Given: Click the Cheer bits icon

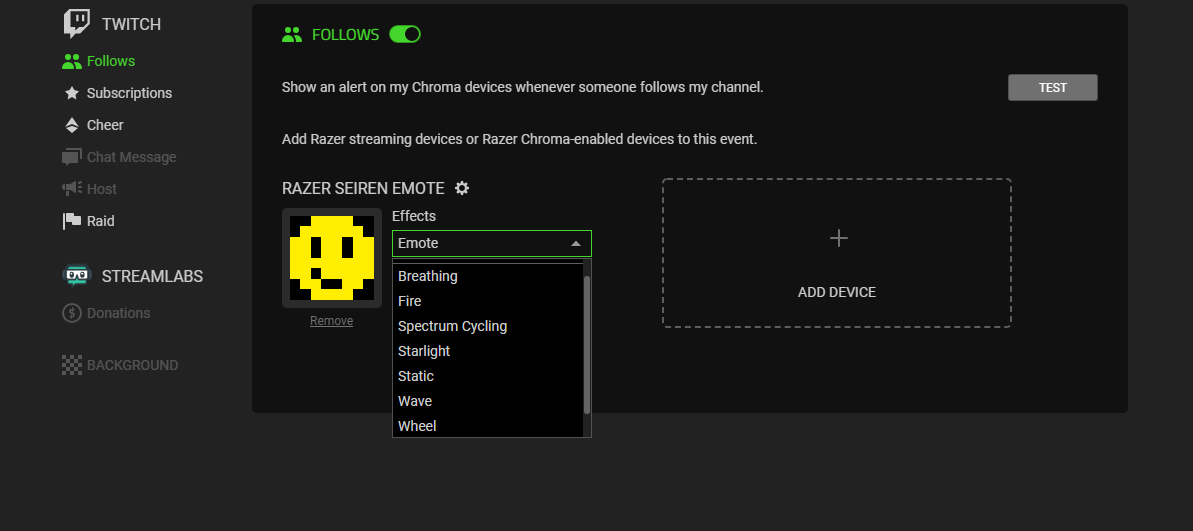Looking at the screenshot, I should tap(72, 125).
